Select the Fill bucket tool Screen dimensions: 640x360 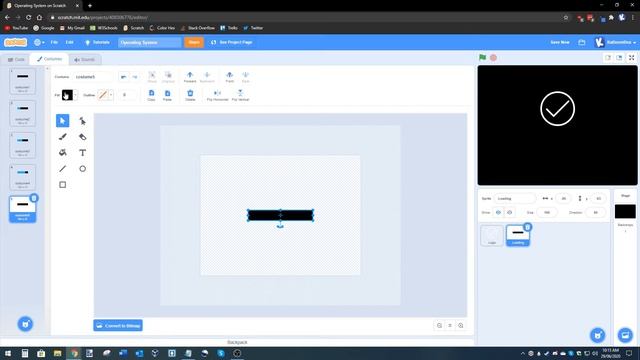62,153
